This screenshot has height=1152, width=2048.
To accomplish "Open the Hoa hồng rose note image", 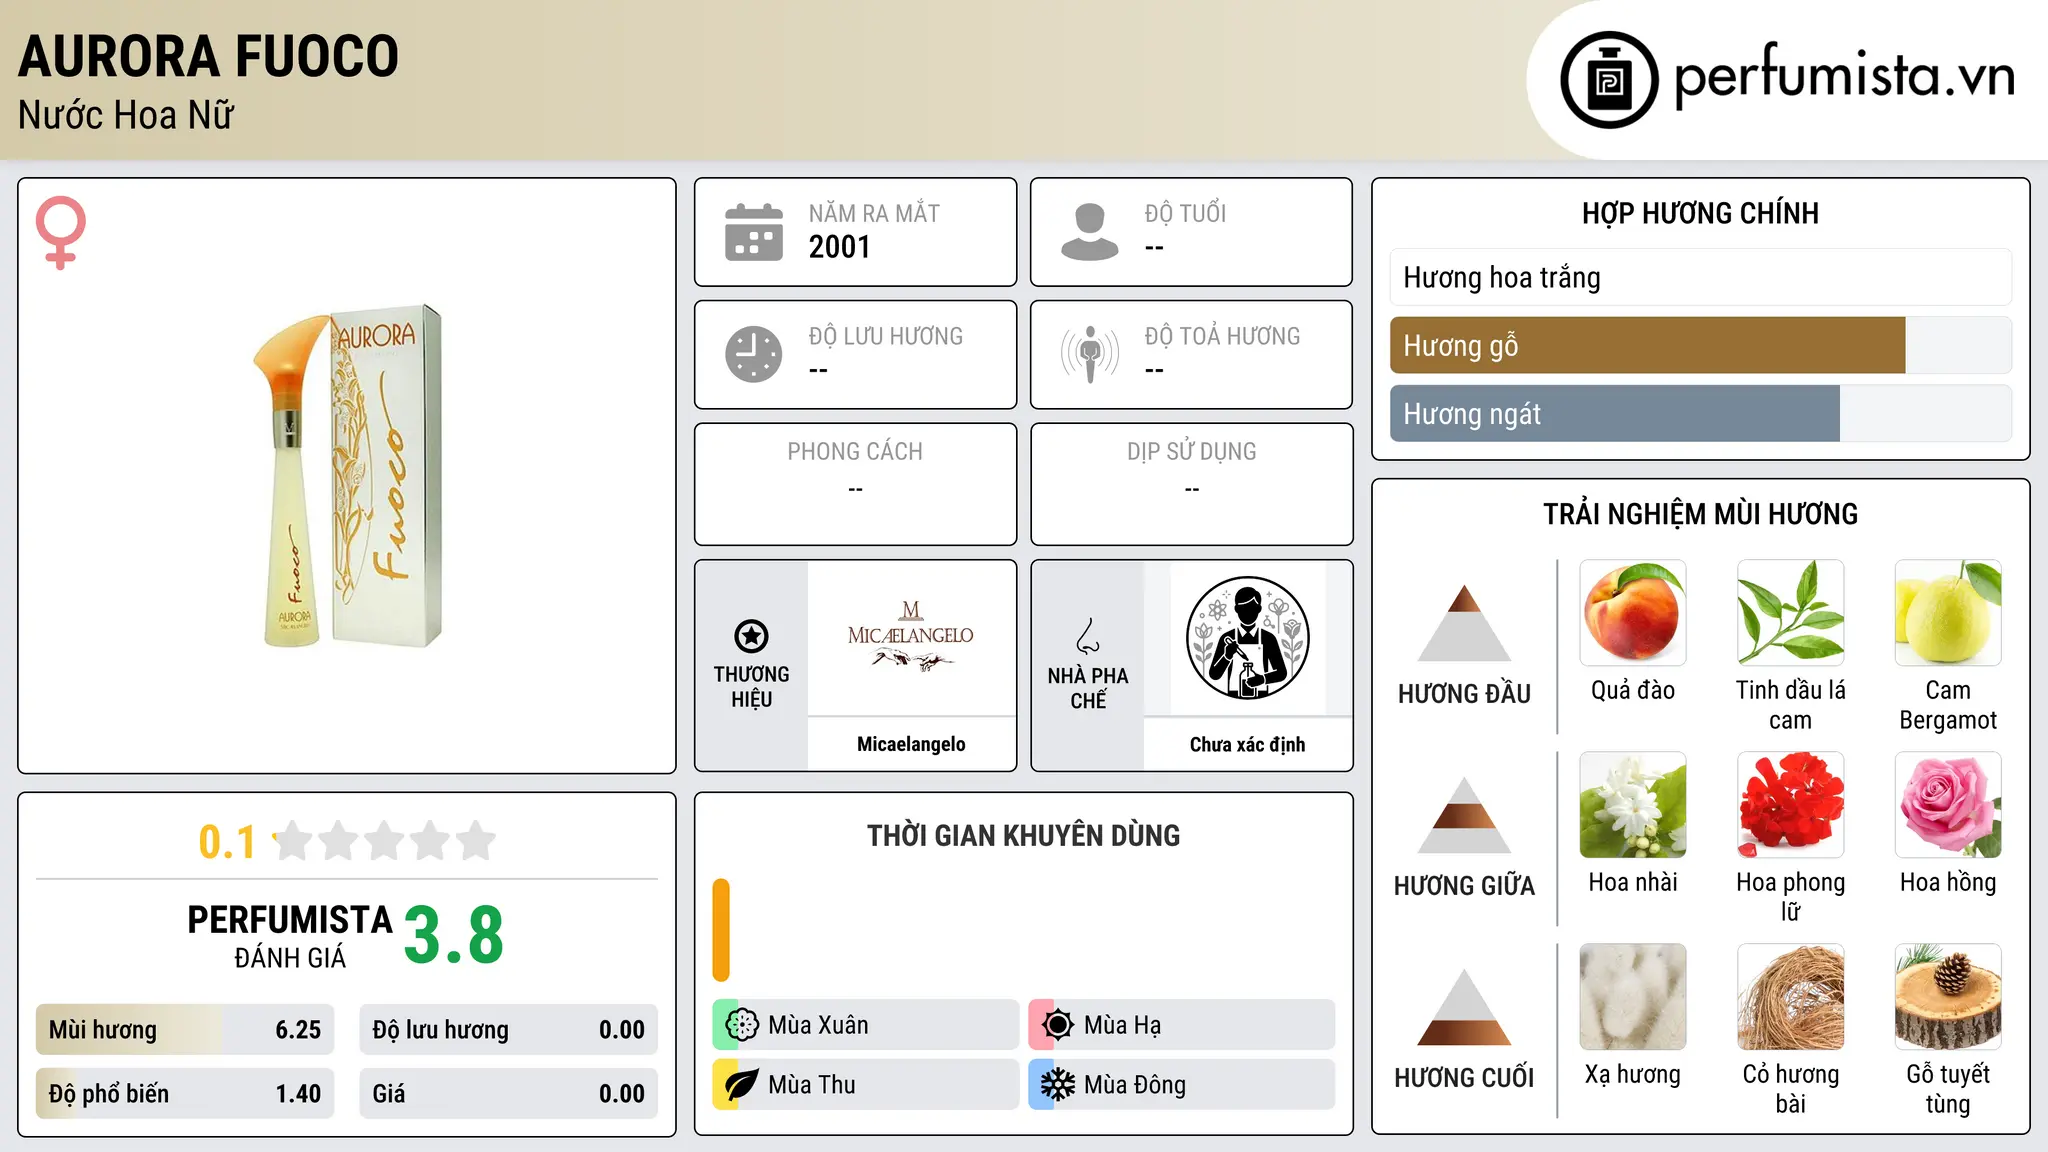I will (1948, 805).
